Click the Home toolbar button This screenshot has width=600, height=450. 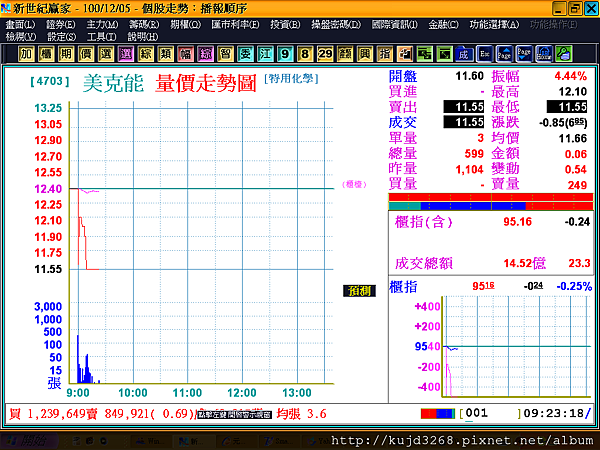(x=544, y=54)
